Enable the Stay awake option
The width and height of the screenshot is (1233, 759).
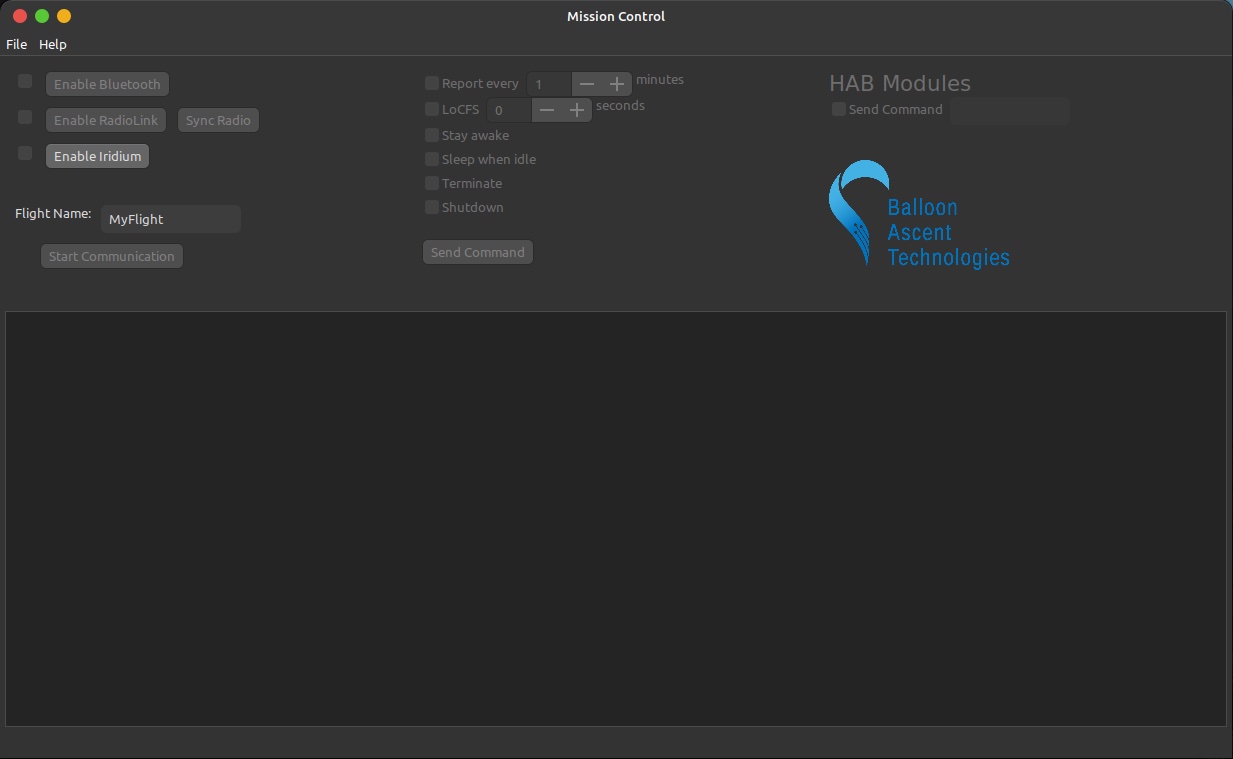click(x=432, y=135)
